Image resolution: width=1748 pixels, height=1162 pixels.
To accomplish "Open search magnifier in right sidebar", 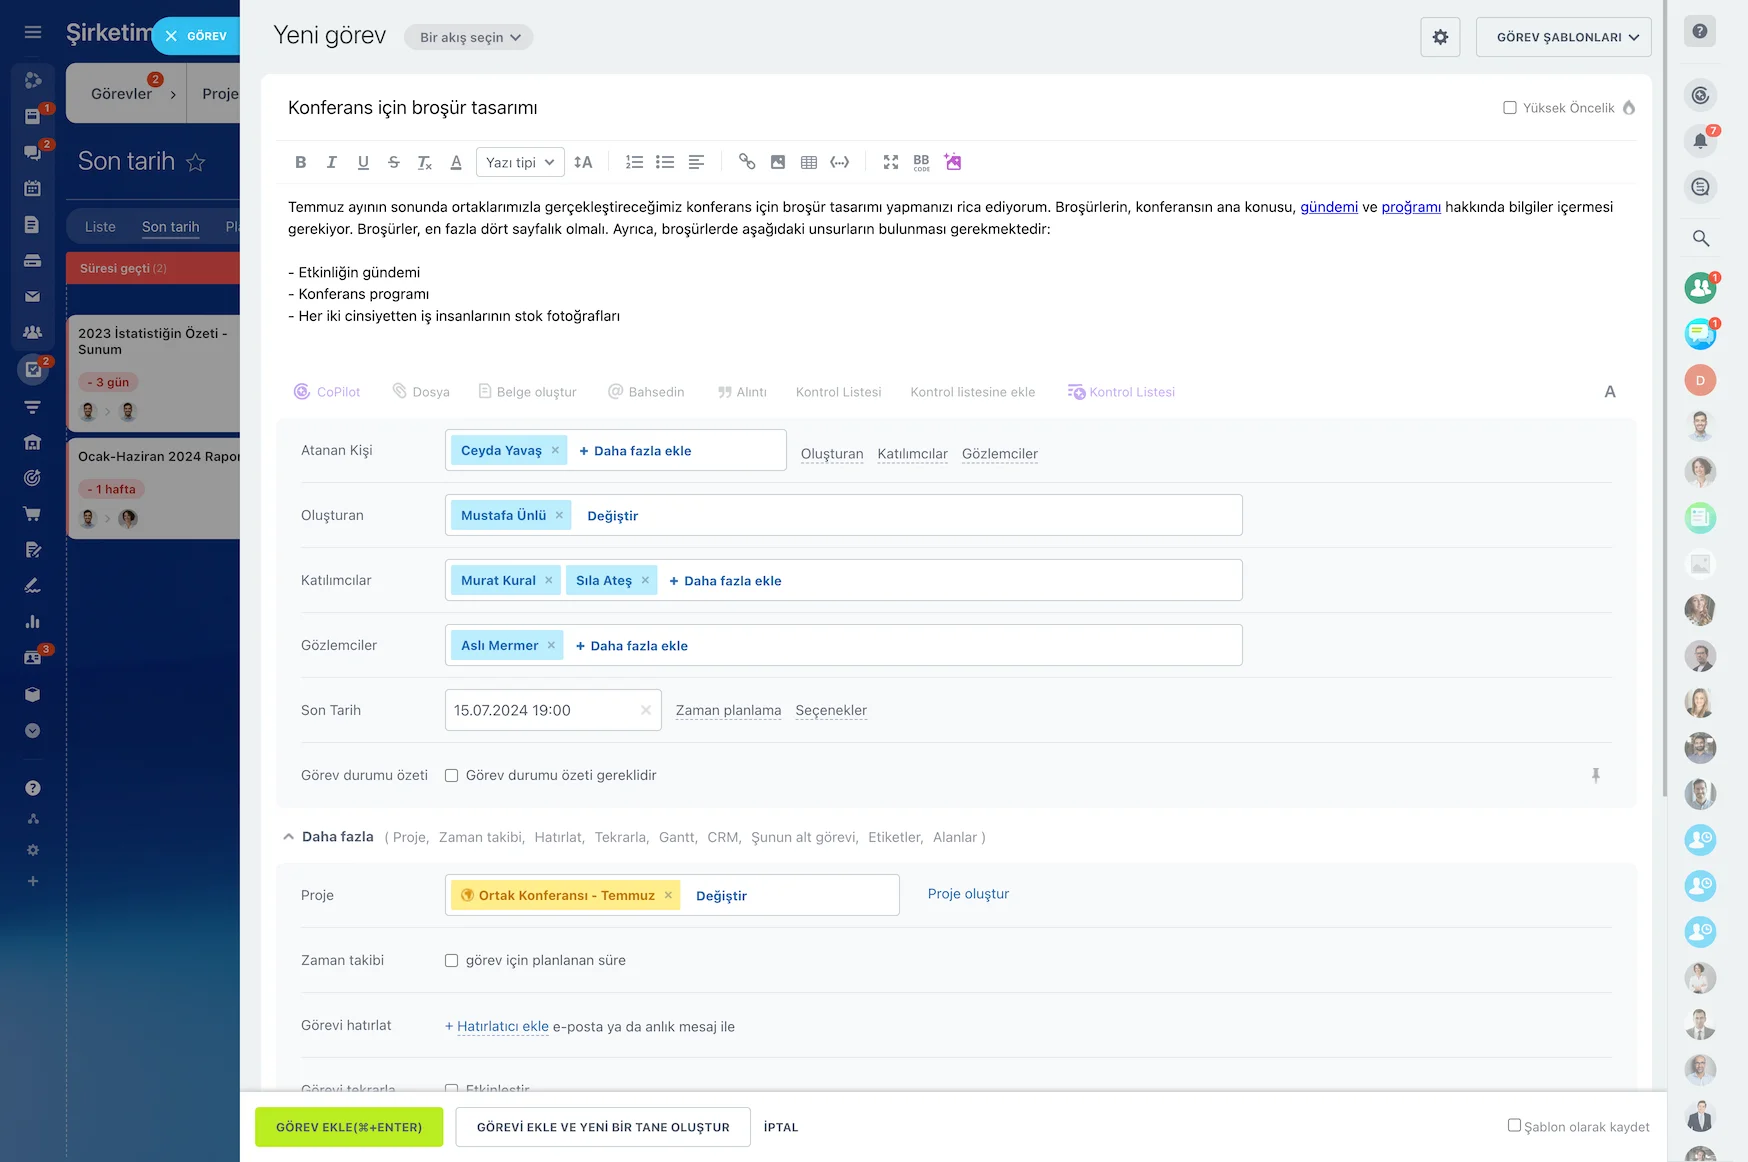I will [x=1700, y=238].
